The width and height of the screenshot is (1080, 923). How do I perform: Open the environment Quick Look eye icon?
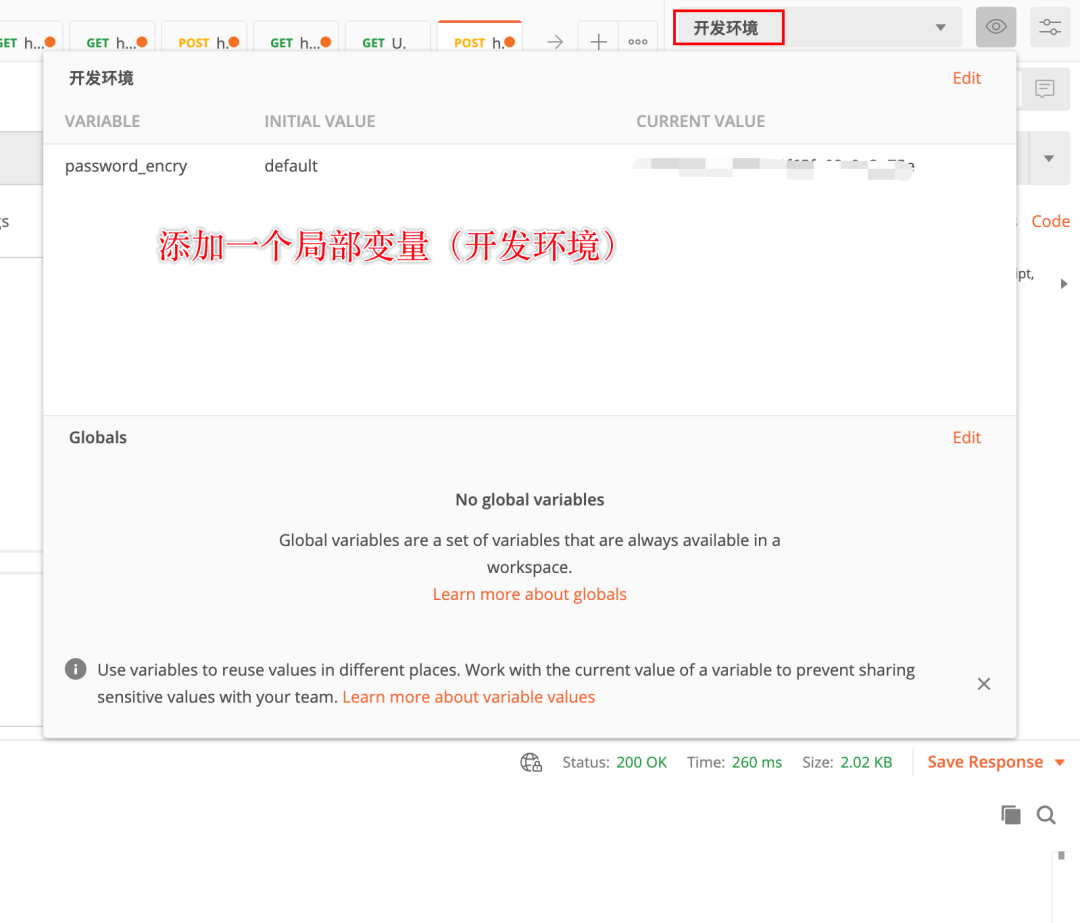click(995, 27)
